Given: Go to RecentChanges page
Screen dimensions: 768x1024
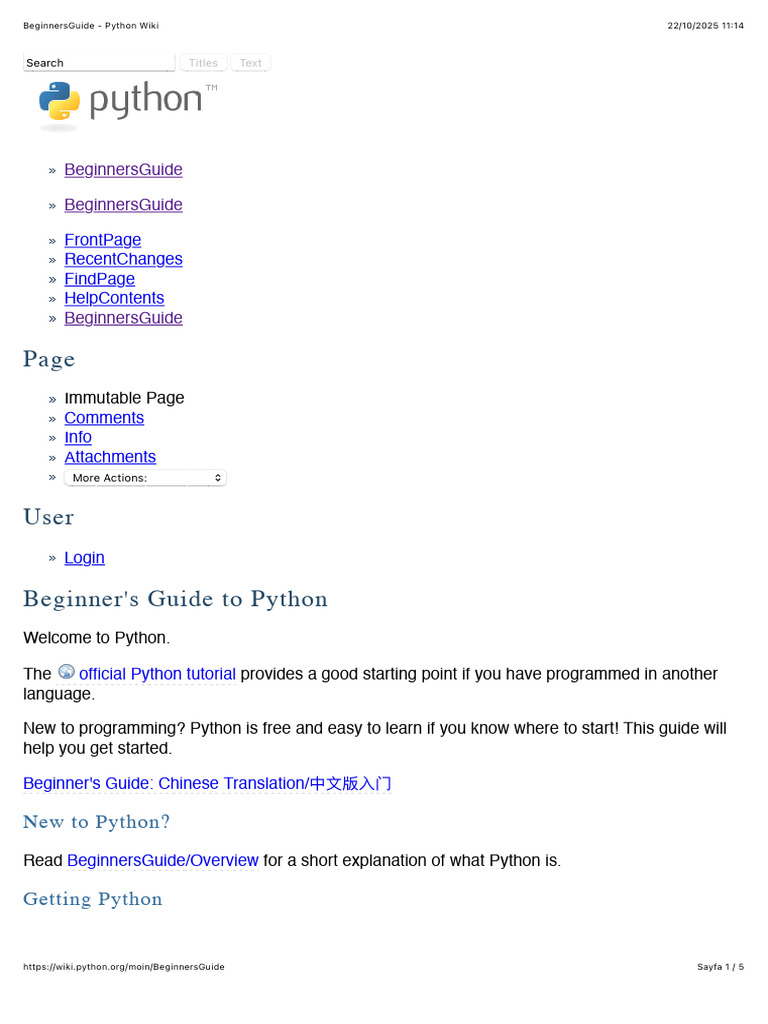Looking at the screenshot, I should 123,259.
